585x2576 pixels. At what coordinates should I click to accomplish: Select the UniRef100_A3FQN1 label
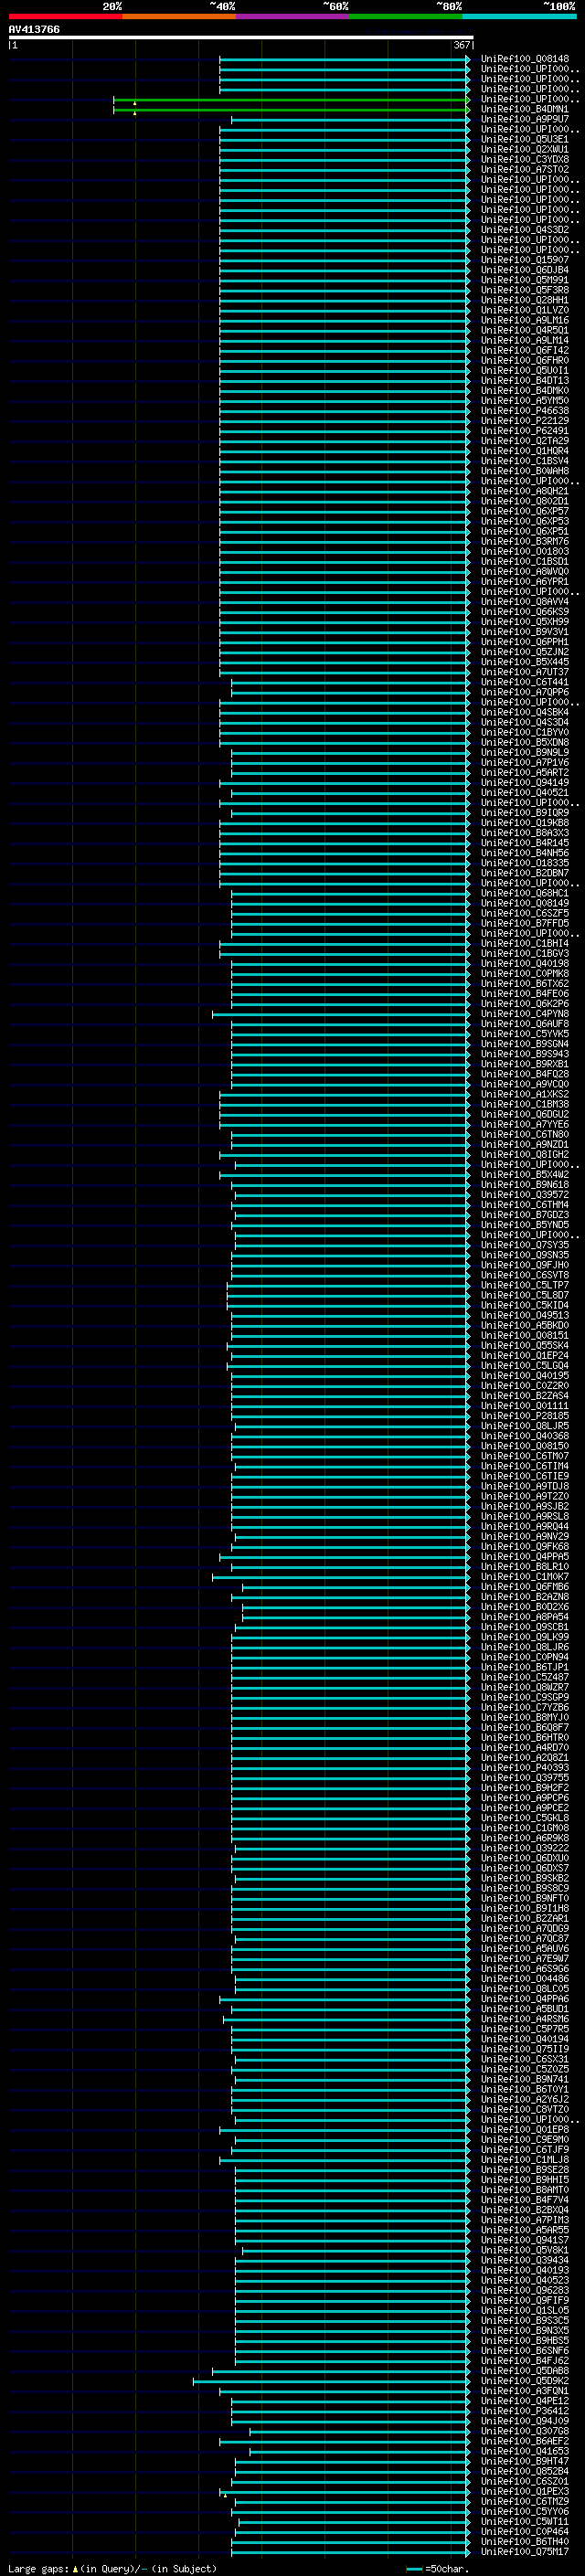(x=525, y=2391)
